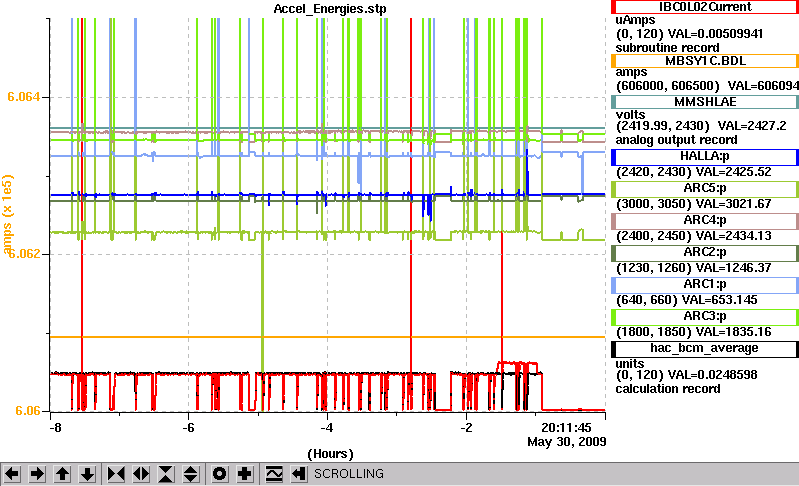Click the 20:11:45 timestamp
Viewport: 799px width, 486px height.
point(566,427)
